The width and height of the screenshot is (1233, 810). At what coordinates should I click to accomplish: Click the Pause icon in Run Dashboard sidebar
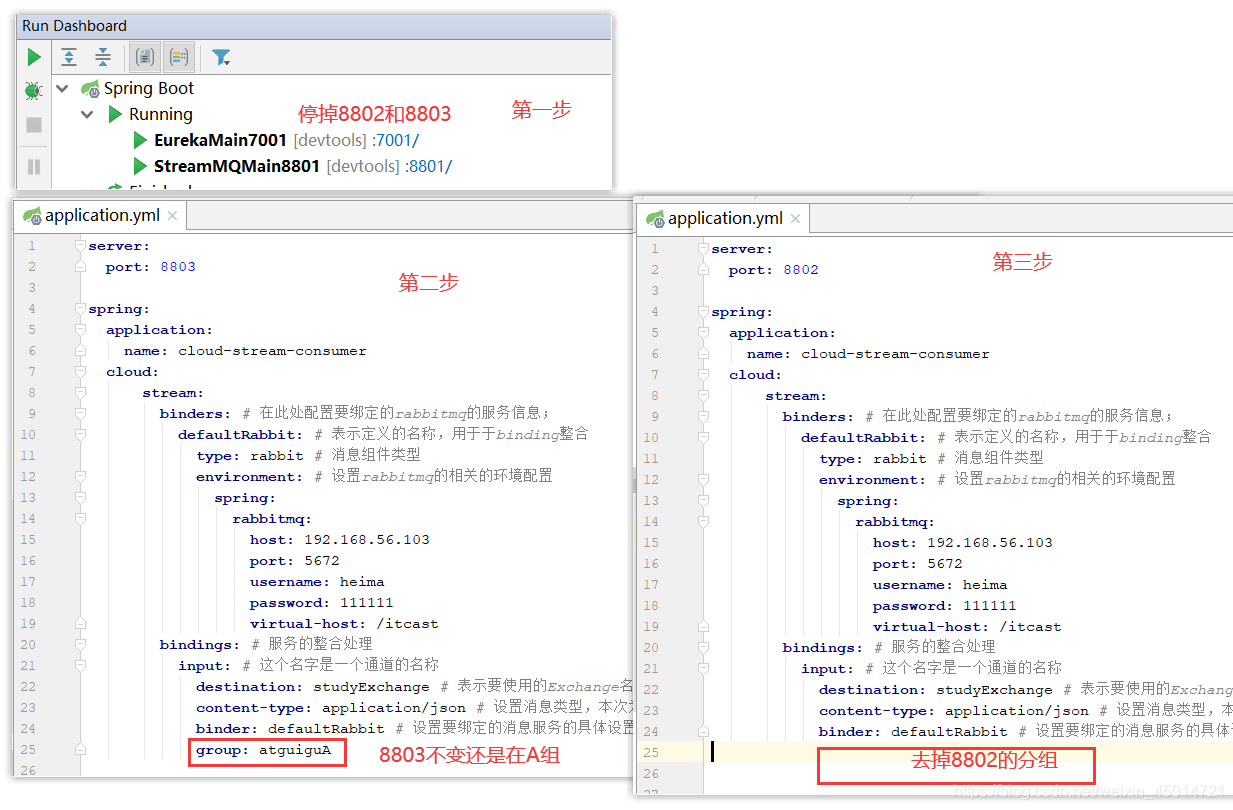(34, 166)
